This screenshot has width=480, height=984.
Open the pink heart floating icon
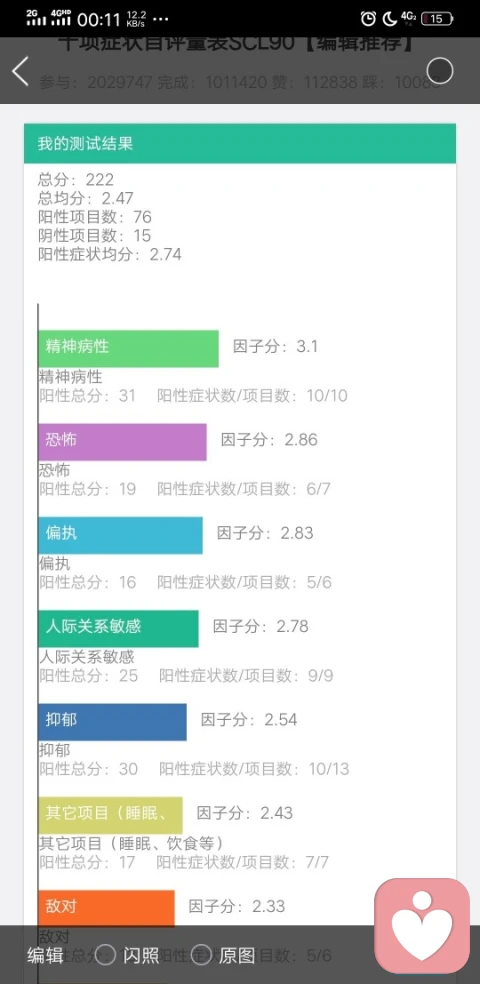pos(422,926)
